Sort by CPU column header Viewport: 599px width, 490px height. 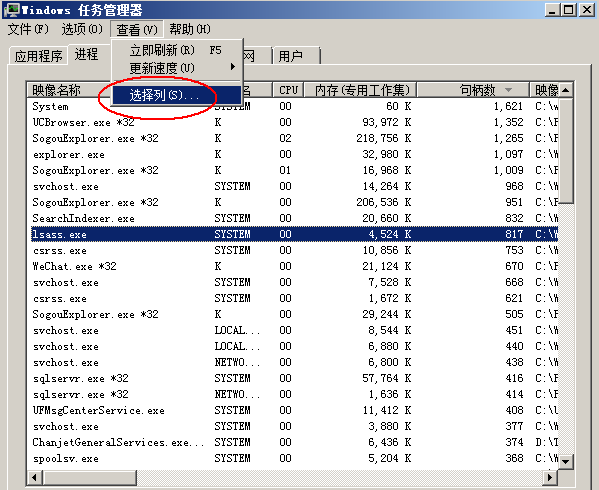coord(288,90)
